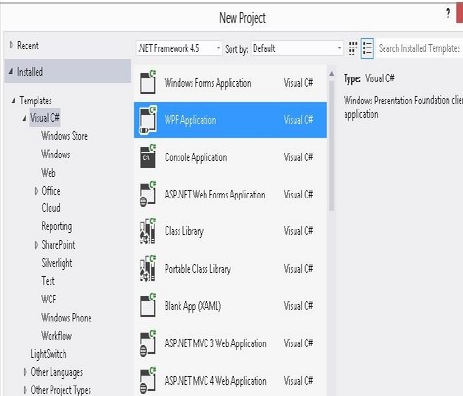Click the Windows Forms Application template icon
Image resolution: width=463 pixels, height=396 pixels.
click(148, 83)
